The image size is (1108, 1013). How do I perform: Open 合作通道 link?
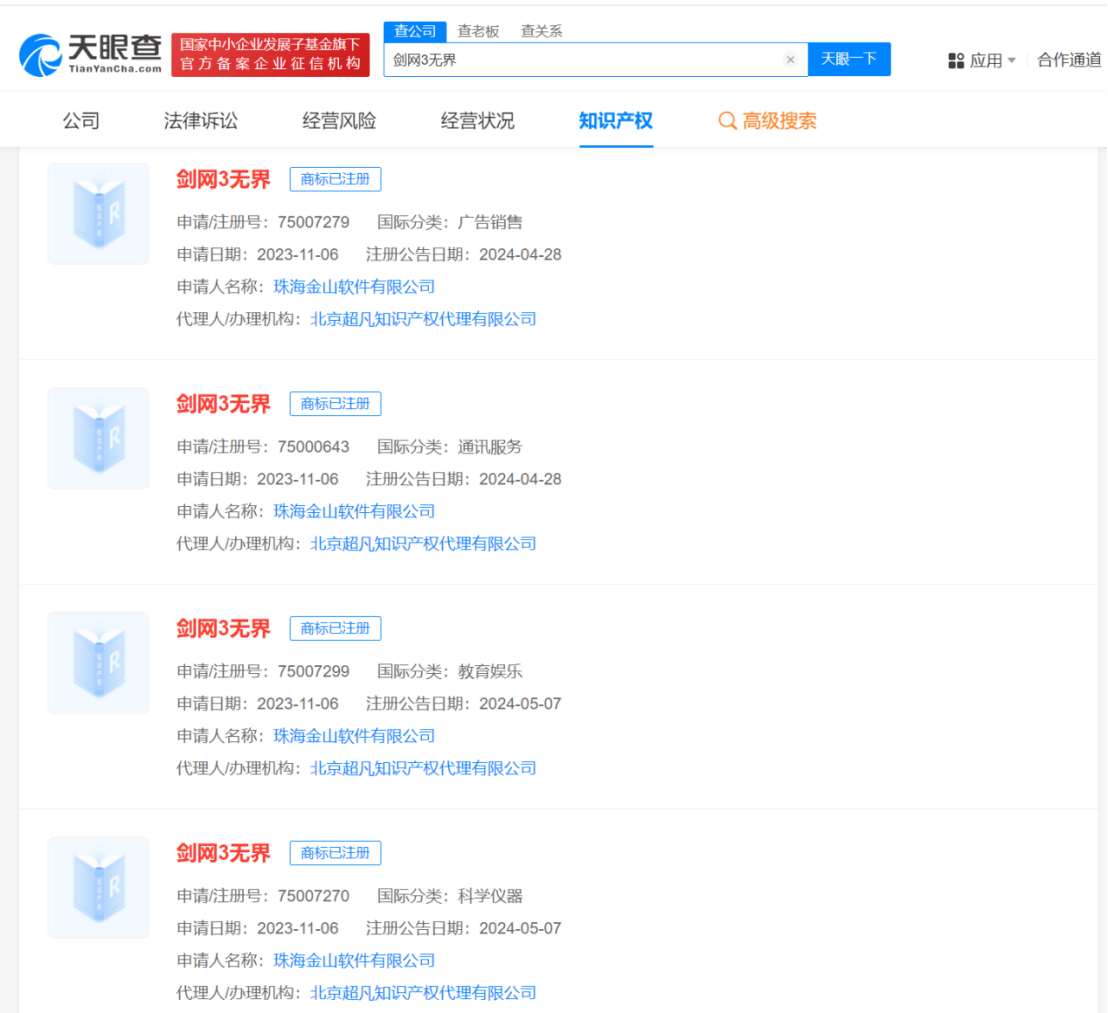point(1068,60)
